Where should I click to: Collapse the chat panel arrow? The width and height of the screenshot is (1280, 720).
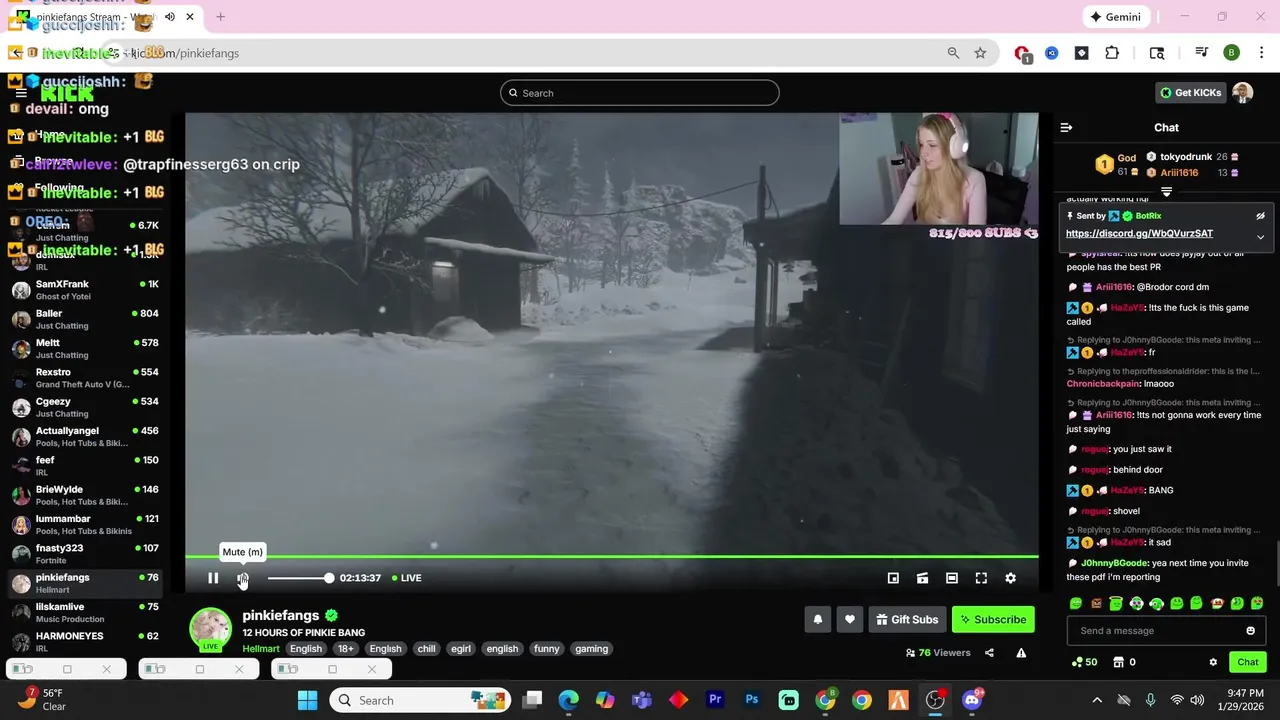pos(1066,128)
